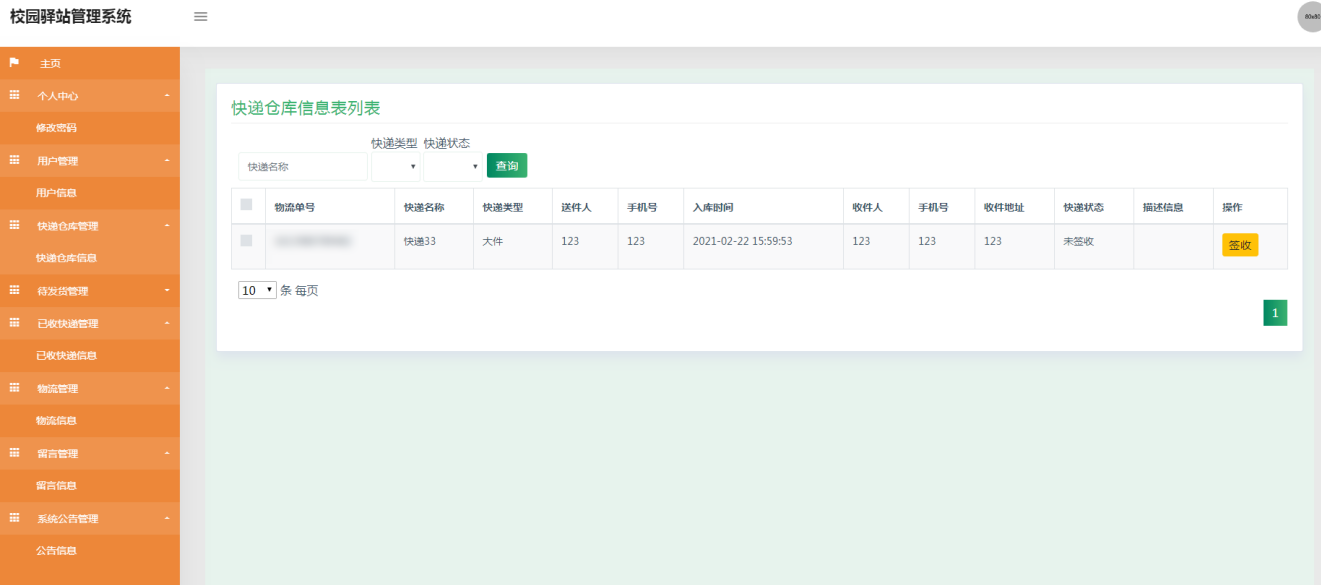Image resolution: width=1321 pixels, height=585 pixels.
Task: Click grid icon next to 个人中心
Action: point(14,95)
